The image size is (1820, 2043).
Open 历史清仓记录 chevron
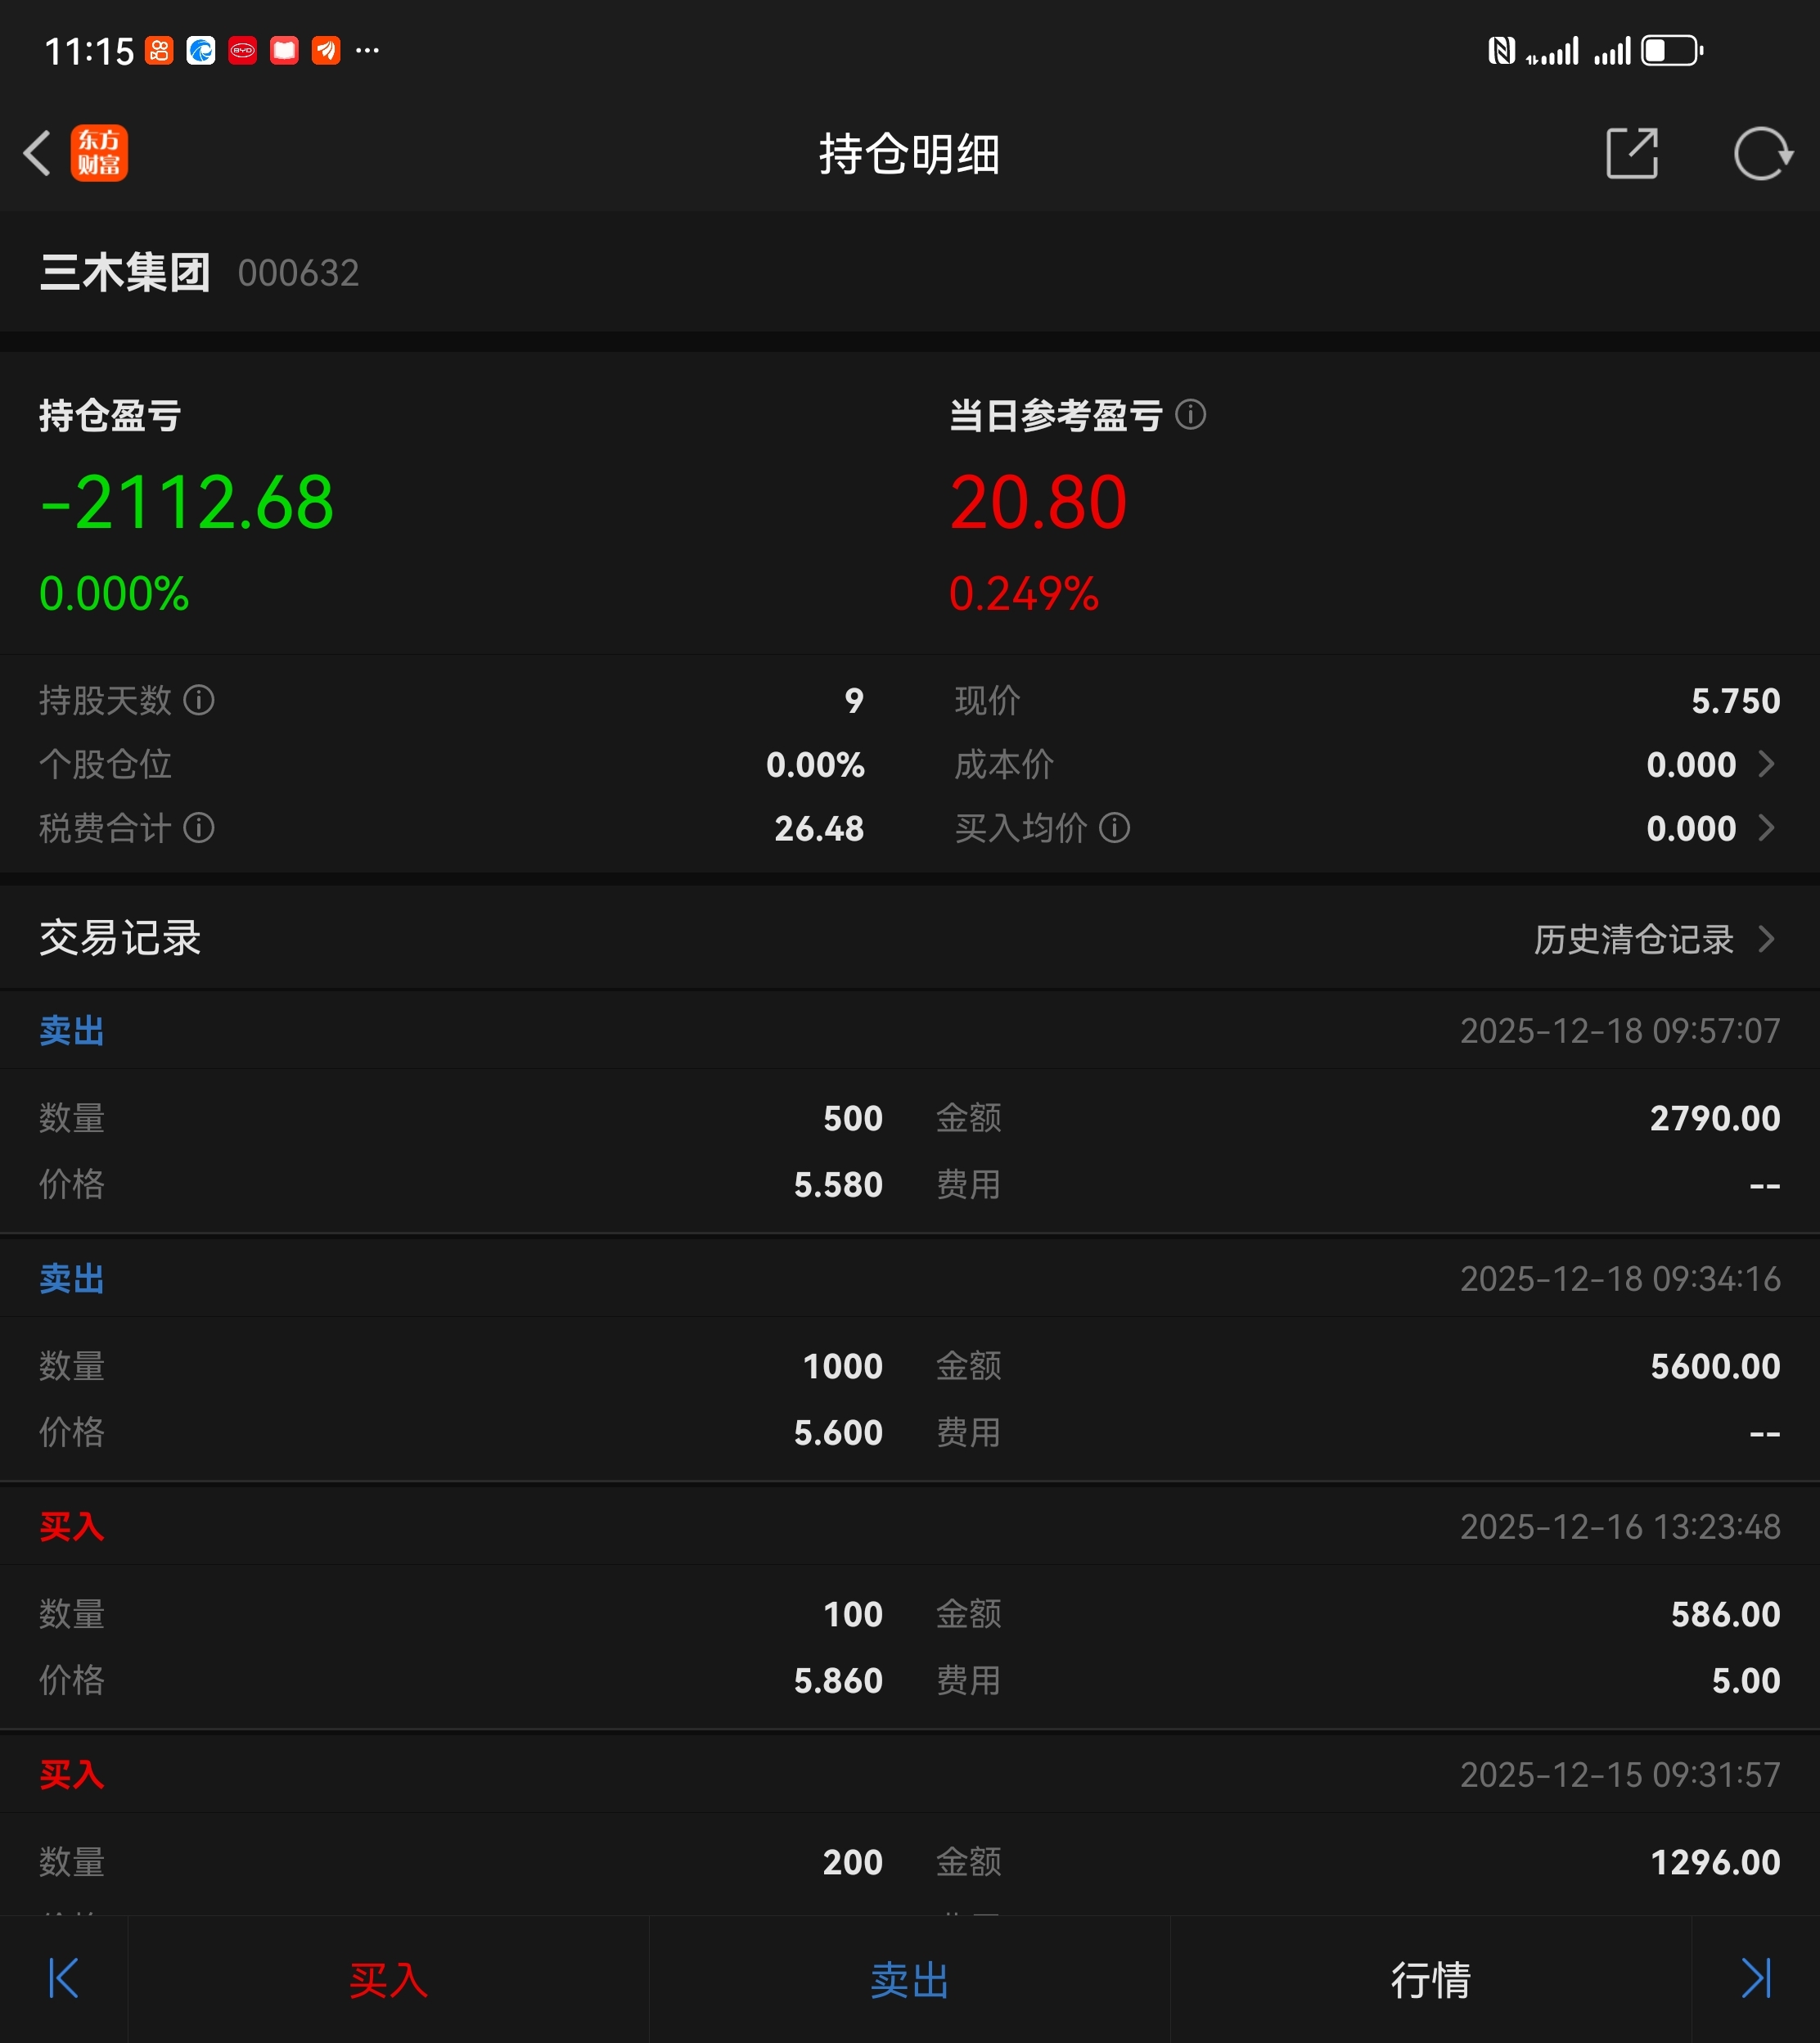click(x=1766, y=939)
